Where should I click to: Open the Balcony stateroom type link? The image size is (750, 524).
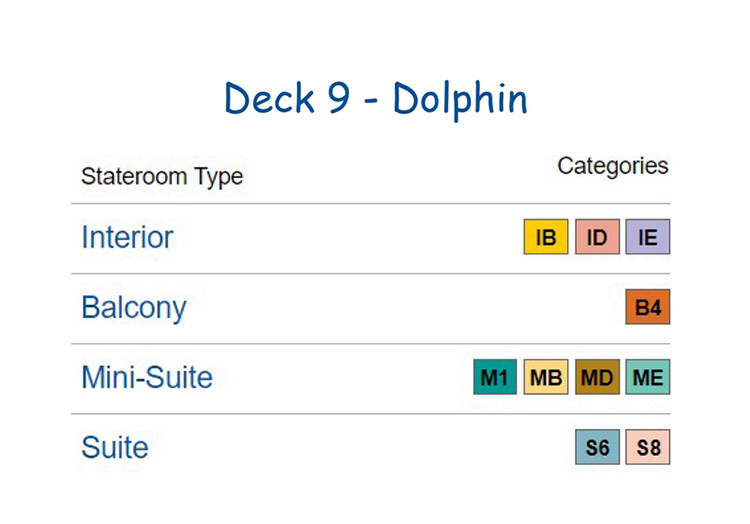point(134,308)
